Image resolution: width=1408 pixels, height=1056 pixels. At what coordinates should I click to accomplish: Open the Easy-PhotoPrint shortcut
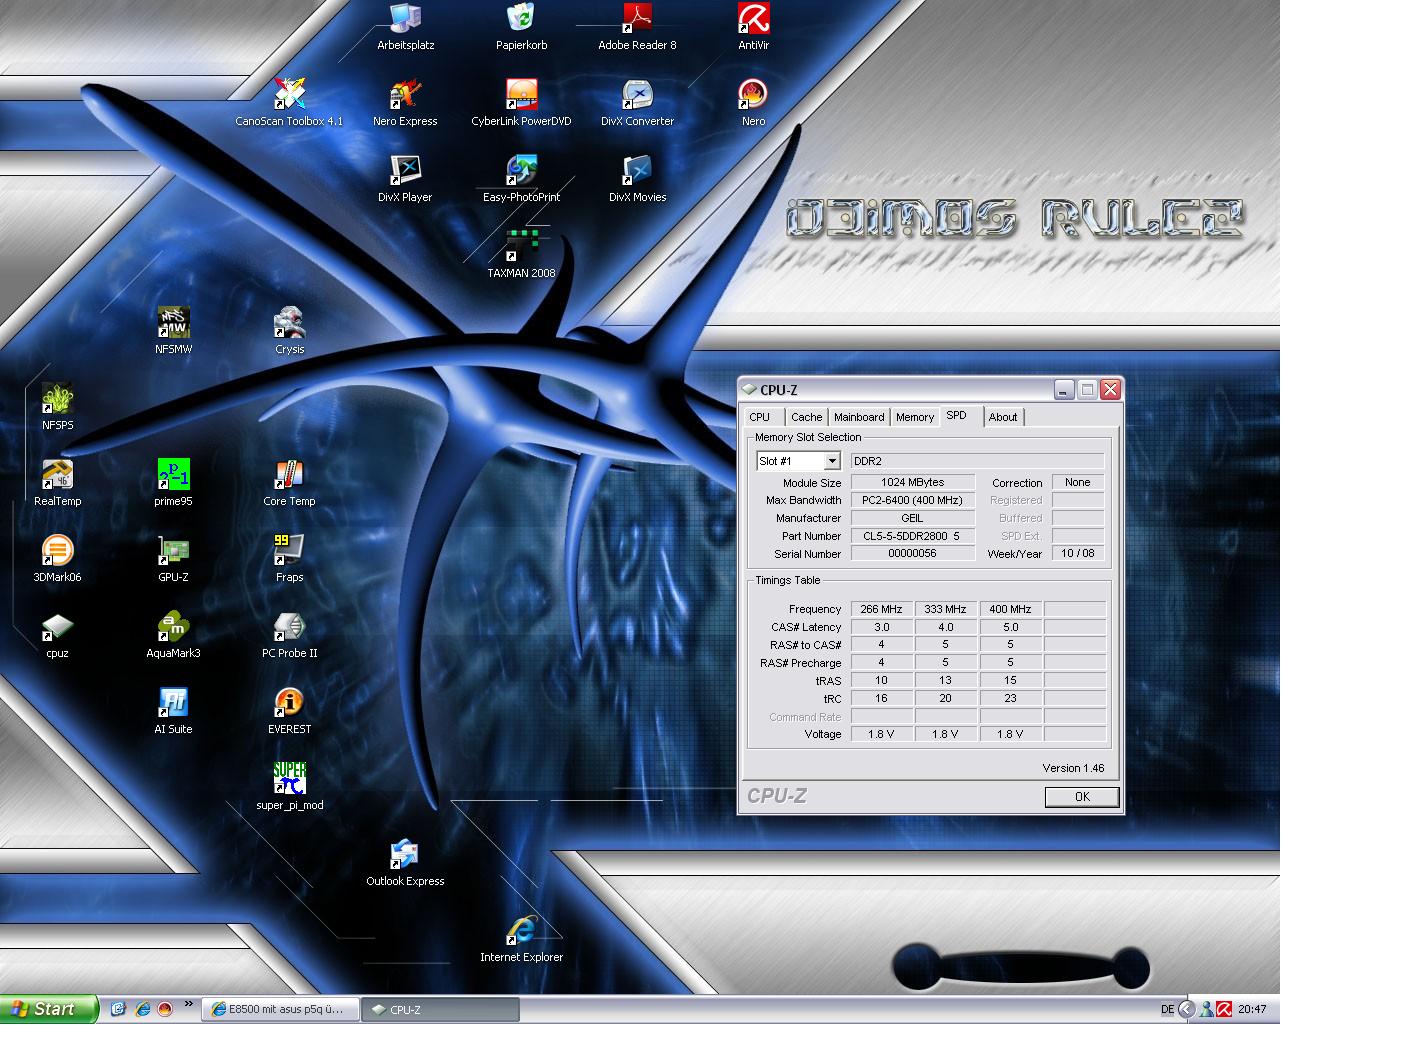click(521, 179)
